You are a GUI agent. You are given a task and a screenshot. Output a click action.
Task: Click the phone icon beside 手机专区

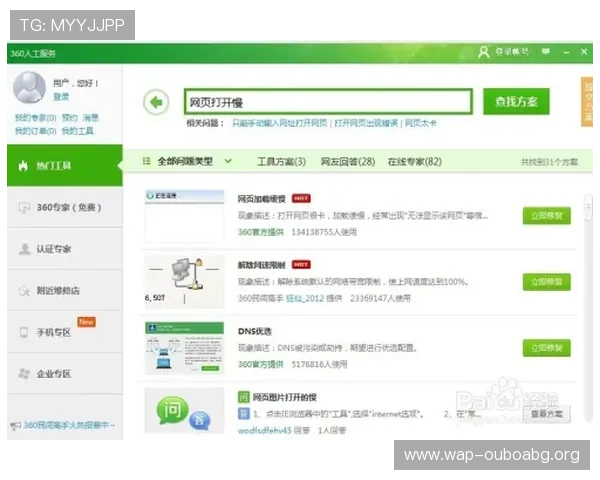(x=24, y=332)
